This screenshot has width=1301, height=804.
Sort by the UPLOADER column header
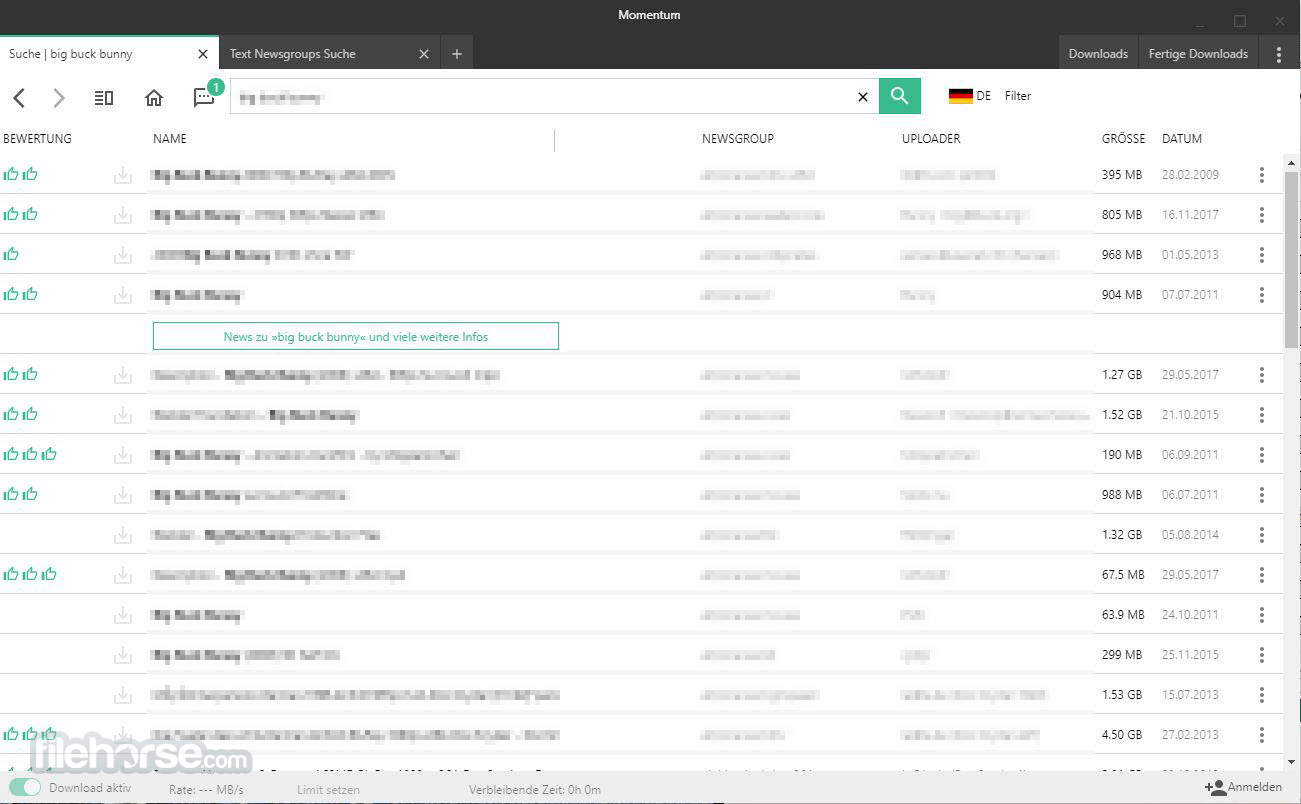click(x=931, y=139)
